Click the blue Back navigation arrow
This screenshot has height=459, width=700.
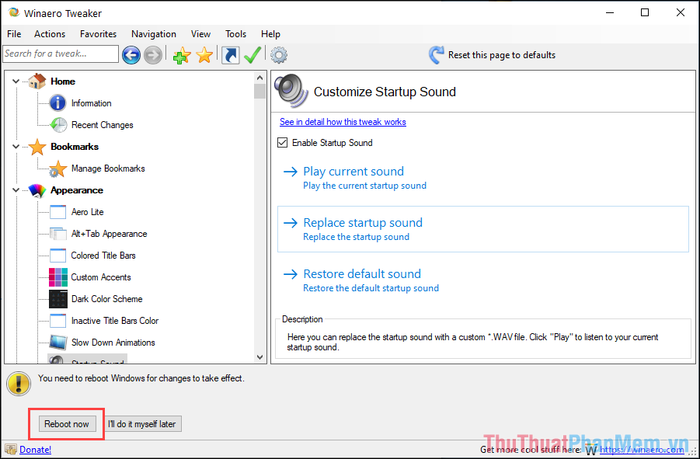pyautogui.click(x=131, y=55)
